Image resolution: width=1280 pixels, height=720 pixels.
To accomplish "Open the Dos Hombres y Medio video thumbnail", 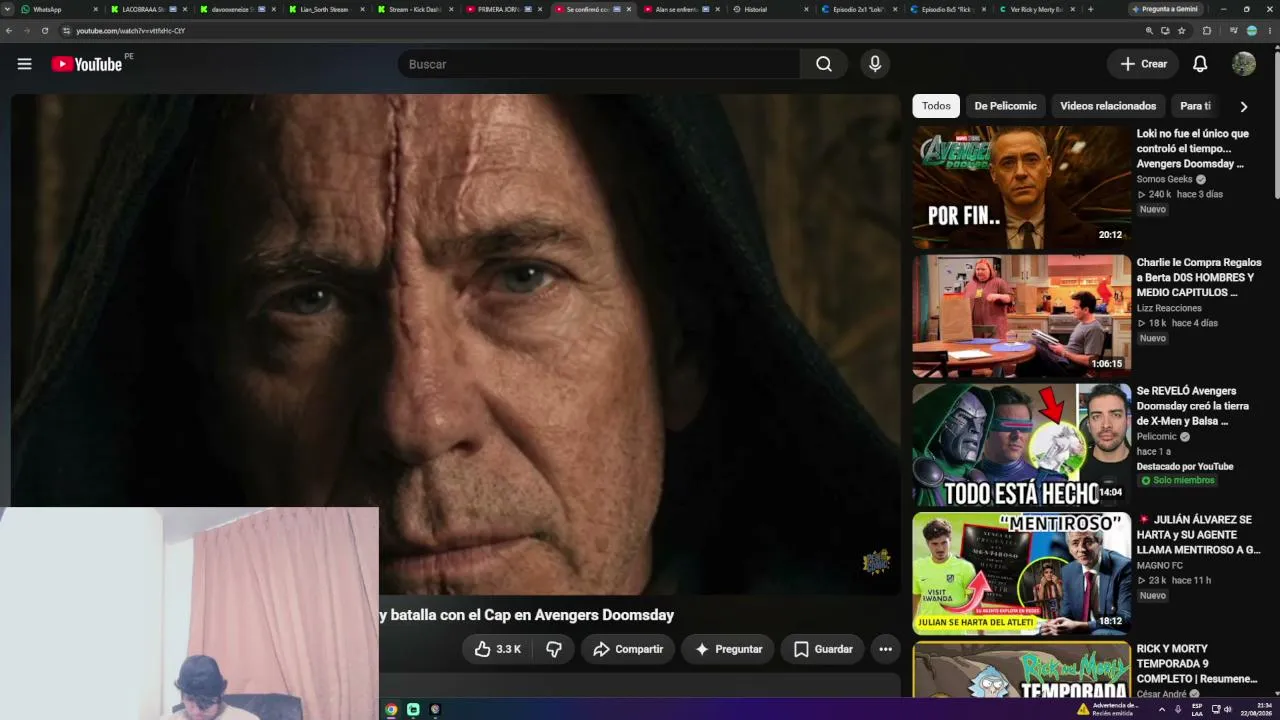I will [1021, 316].
